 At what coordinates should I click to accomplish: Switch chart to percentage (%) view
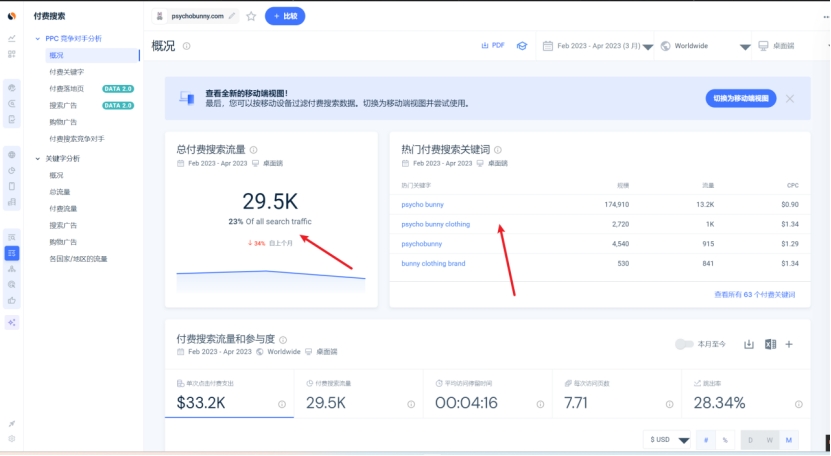pos(725,440)
